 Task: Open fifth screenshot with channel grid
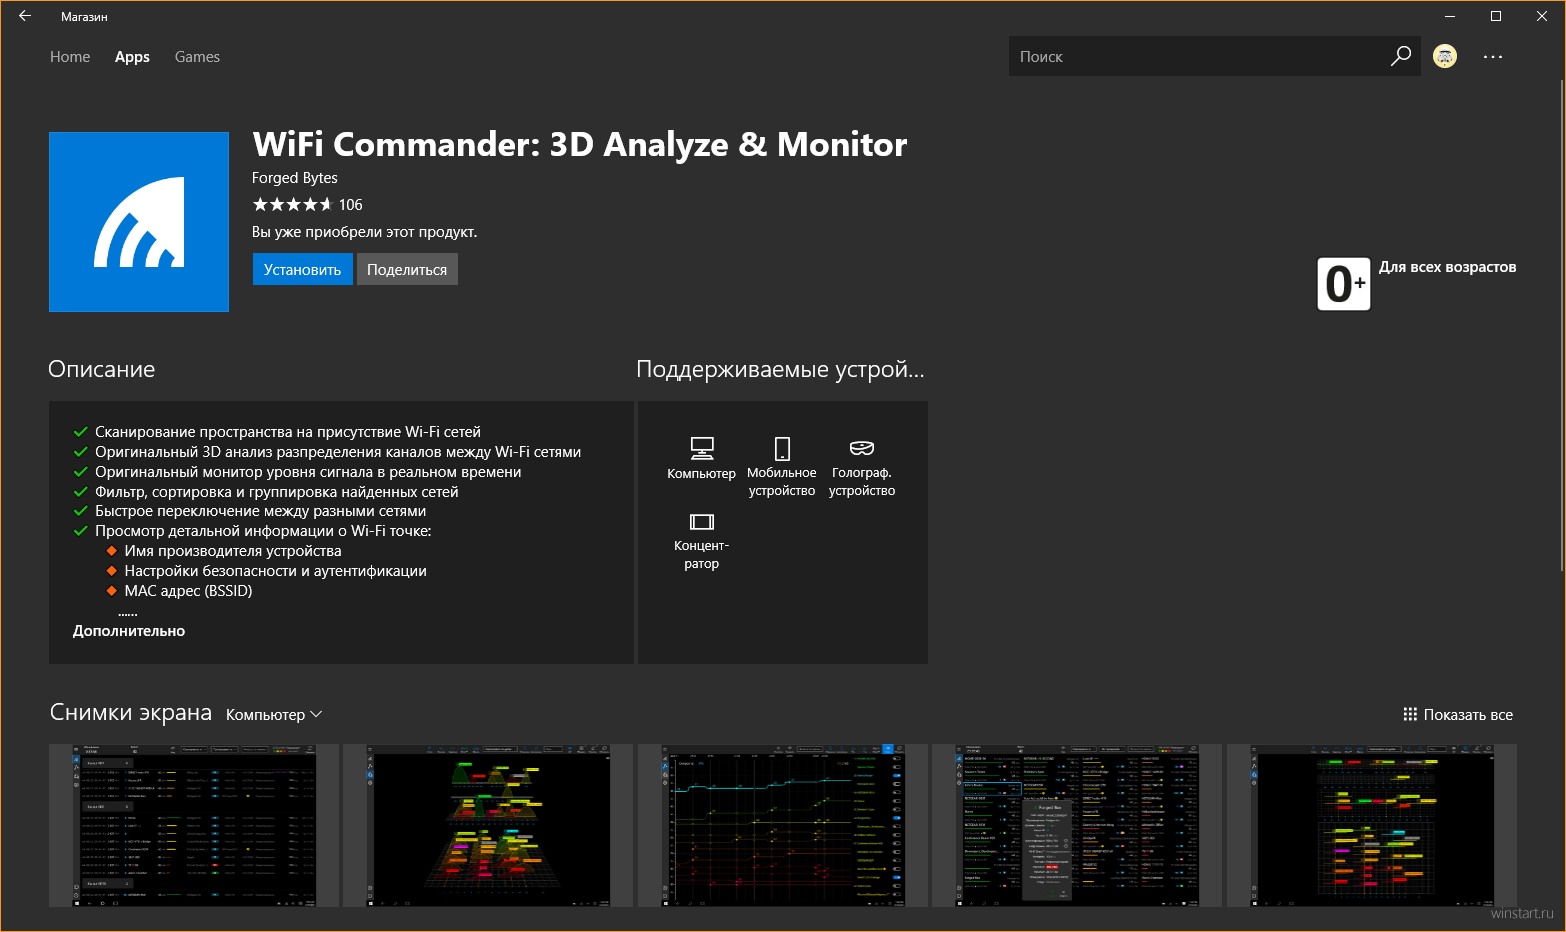click(x=1372, y=826)
